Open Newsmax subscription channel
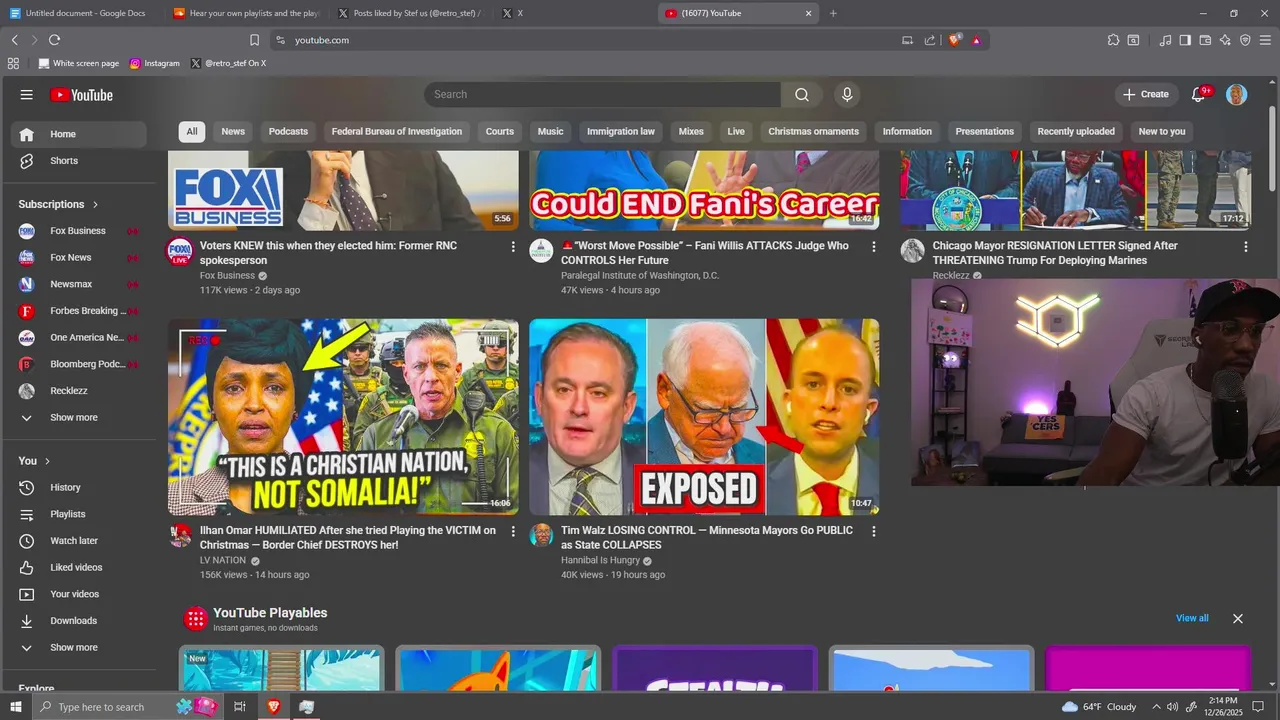Viewport: 1280px width, 720px height. pos(78,284)
